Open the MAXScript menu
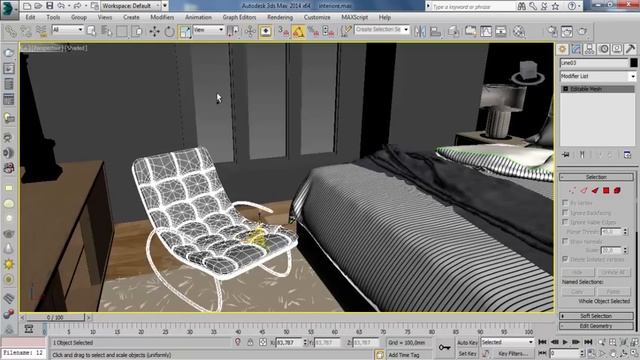The image size is (640, 360). (354, 18)
